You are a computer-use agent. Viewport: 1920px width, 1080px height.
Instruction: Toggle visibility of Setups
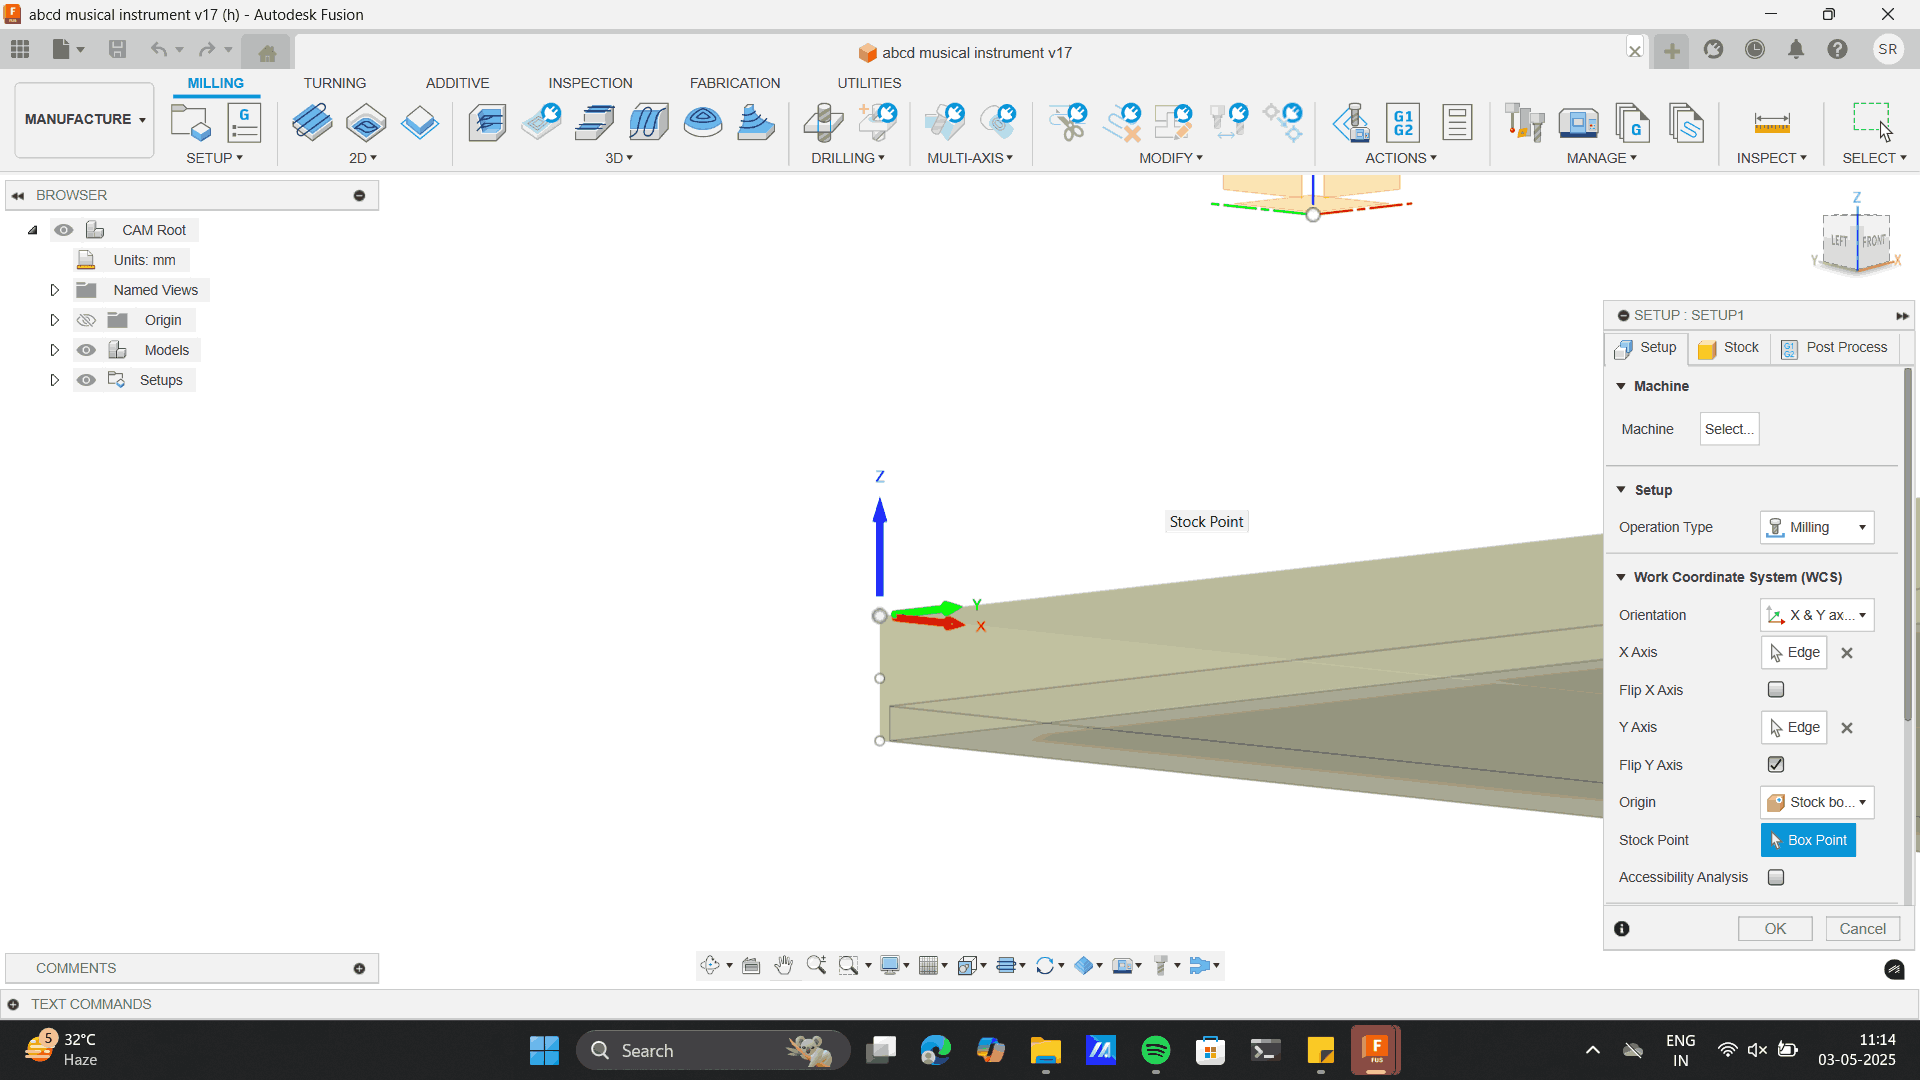(x=86, y=380)
